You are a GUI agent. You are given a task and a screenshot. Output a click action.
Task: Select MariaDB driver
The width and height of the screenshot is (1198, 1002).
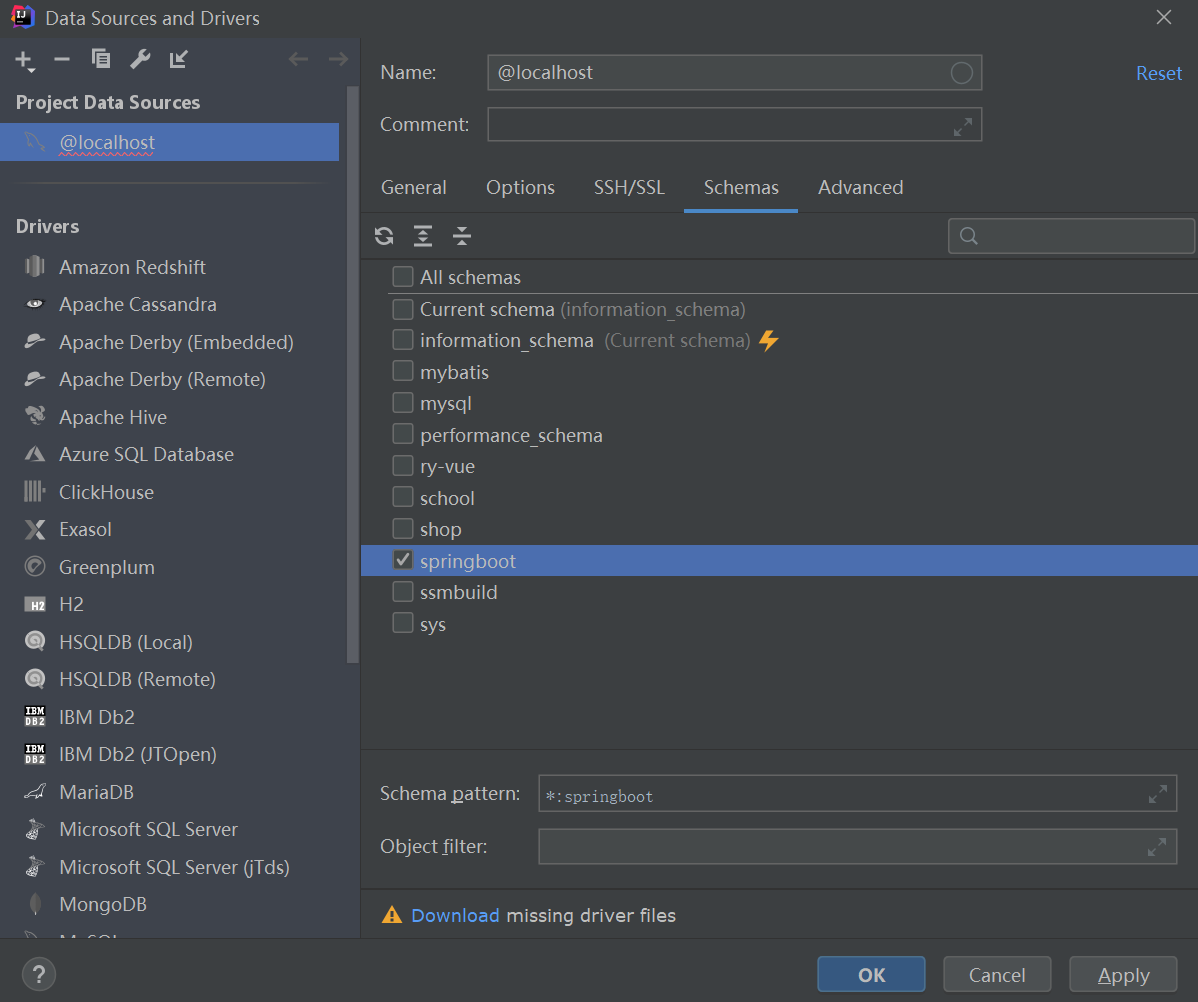coord(96,792)
